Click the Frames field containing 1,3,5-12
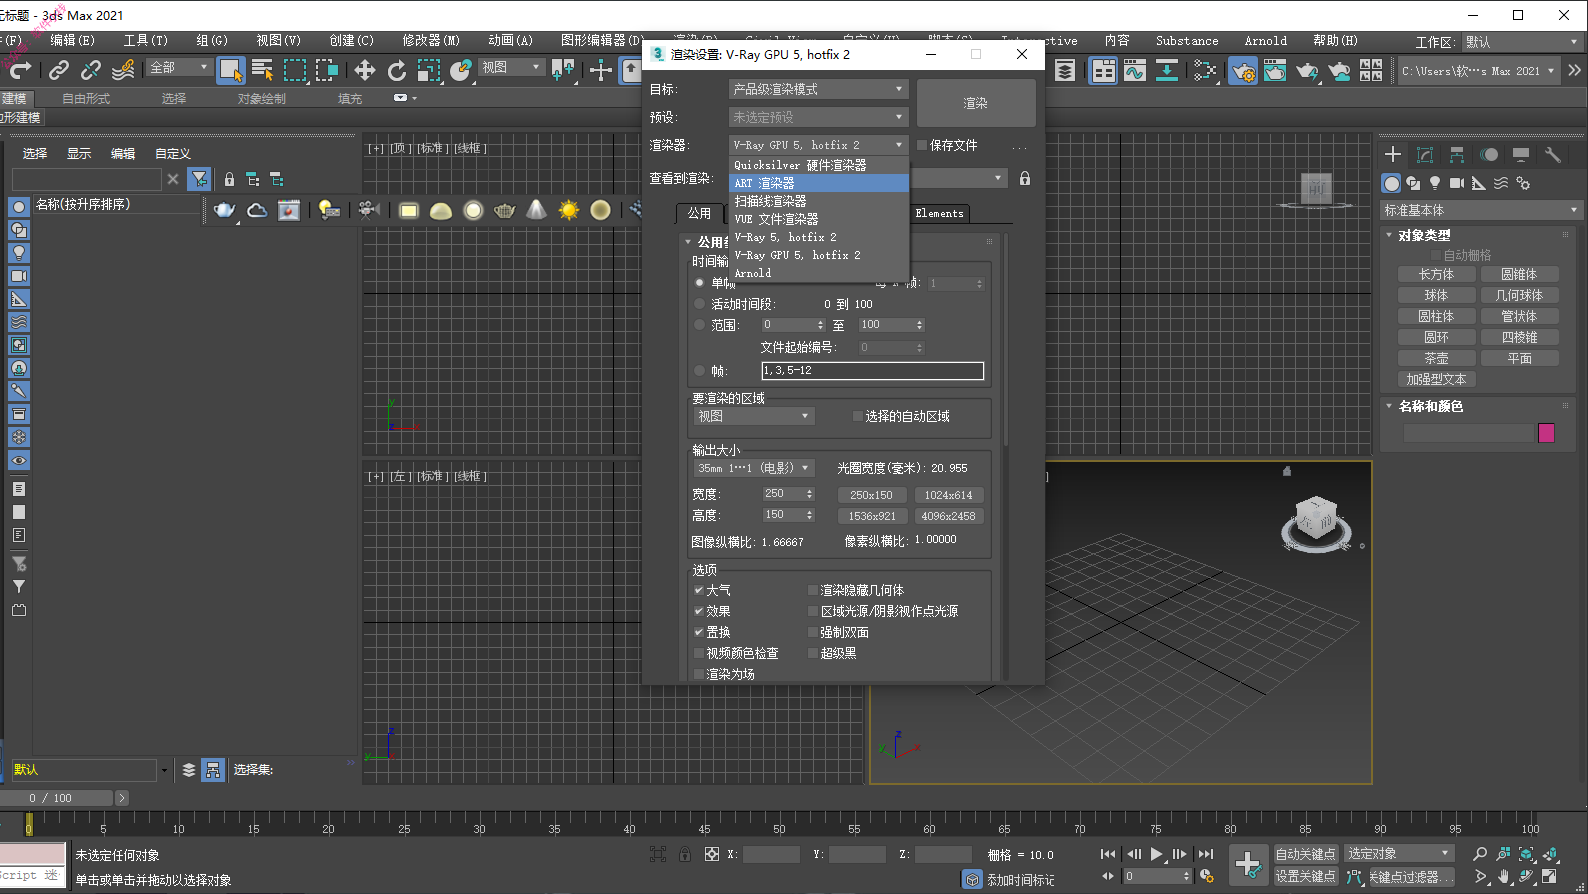 click(x=872, y=371)
